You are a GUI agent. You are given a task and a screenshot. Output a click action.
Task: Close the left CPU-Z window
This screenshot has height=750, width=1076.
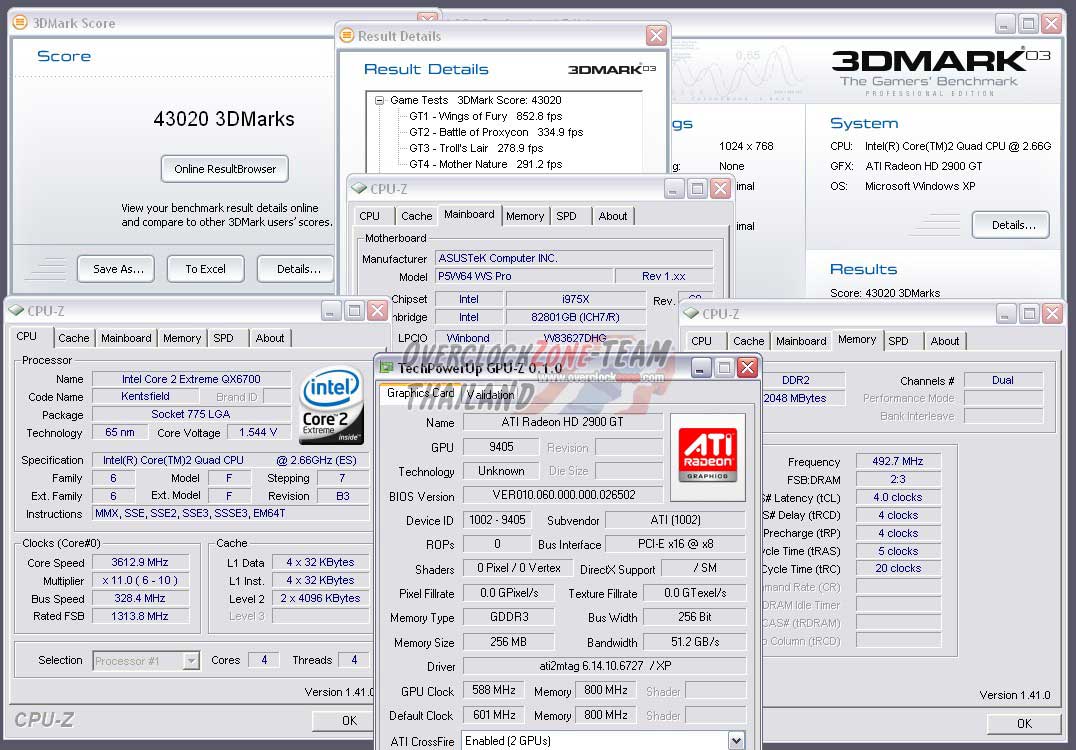click(x=377, y=311)
